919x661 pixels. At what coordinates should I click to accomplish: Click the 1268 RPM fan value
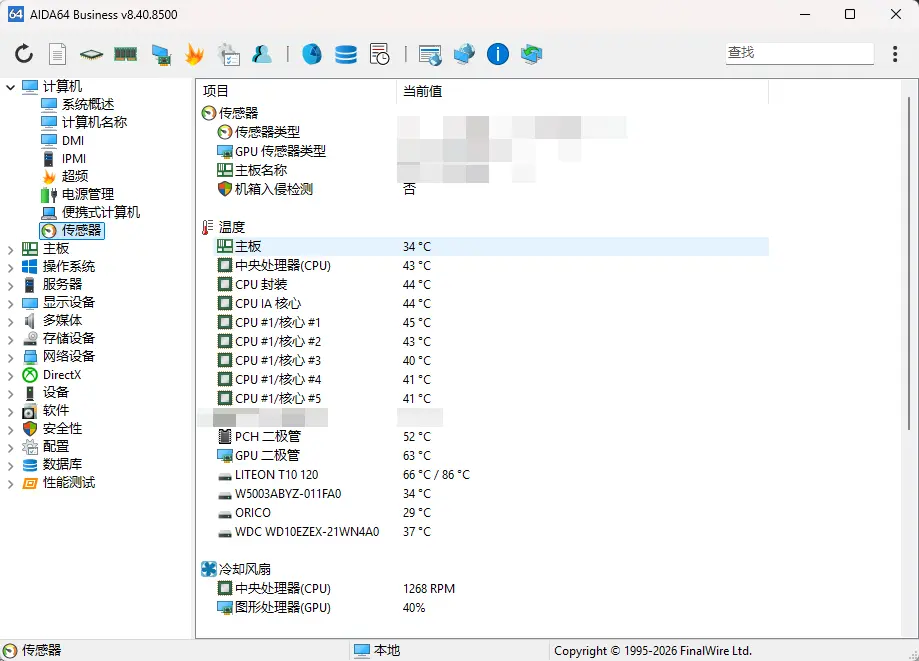pyautogui.click(x=429, y=588)
